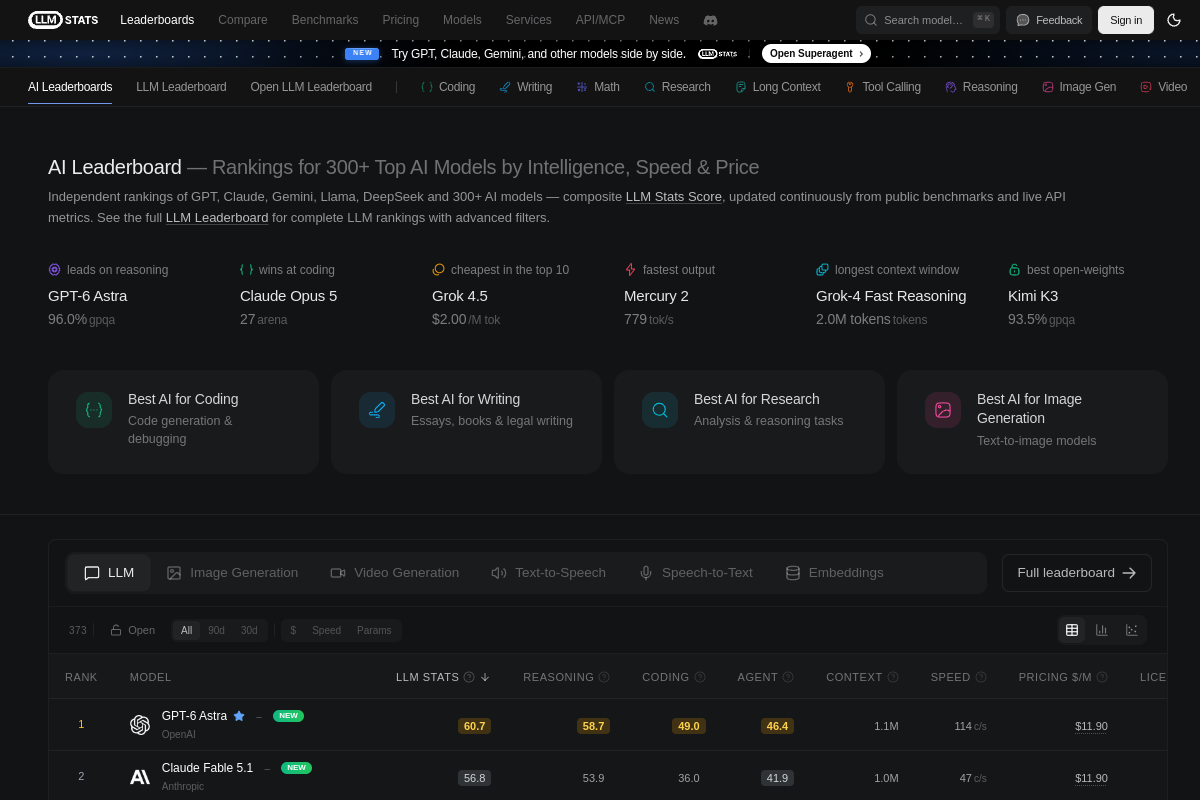Select the Math category
This screenshot has width=1200, height=800.
[598, 87]
